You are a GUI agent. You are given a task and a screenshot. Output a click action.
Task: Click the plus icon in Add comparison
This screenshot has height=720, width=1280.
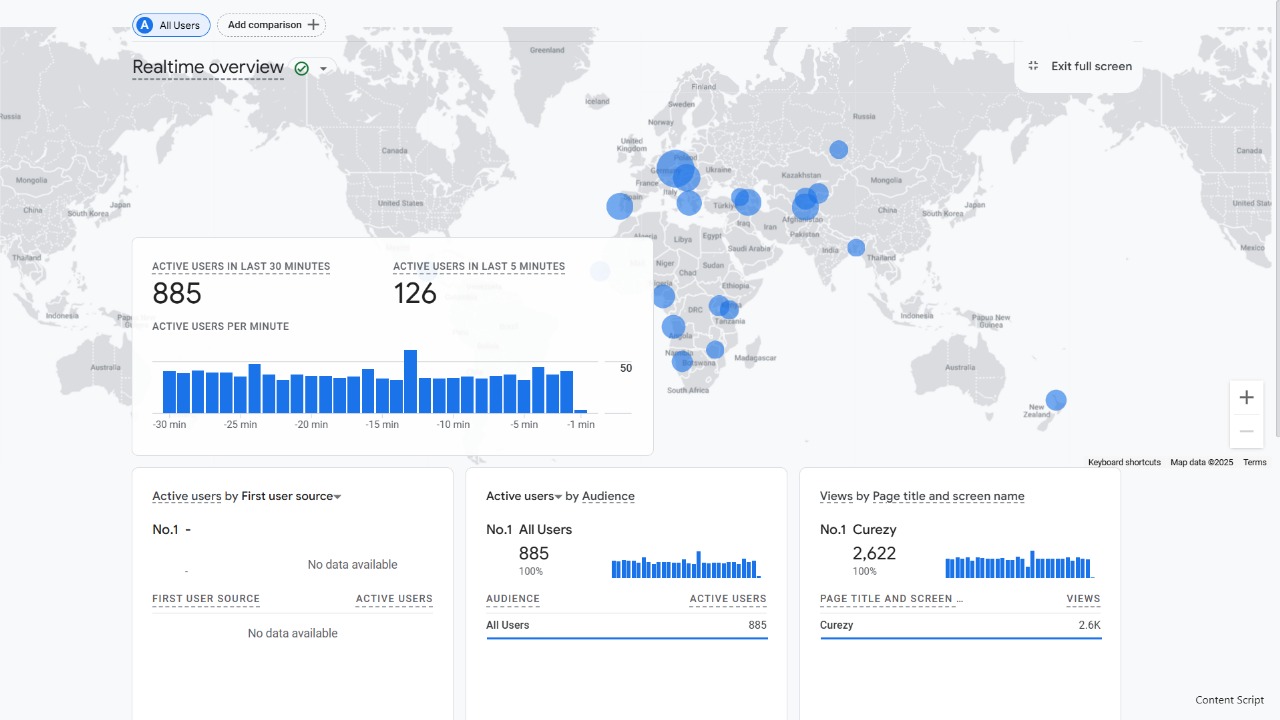pyautogui.click(x=313, y=25)
